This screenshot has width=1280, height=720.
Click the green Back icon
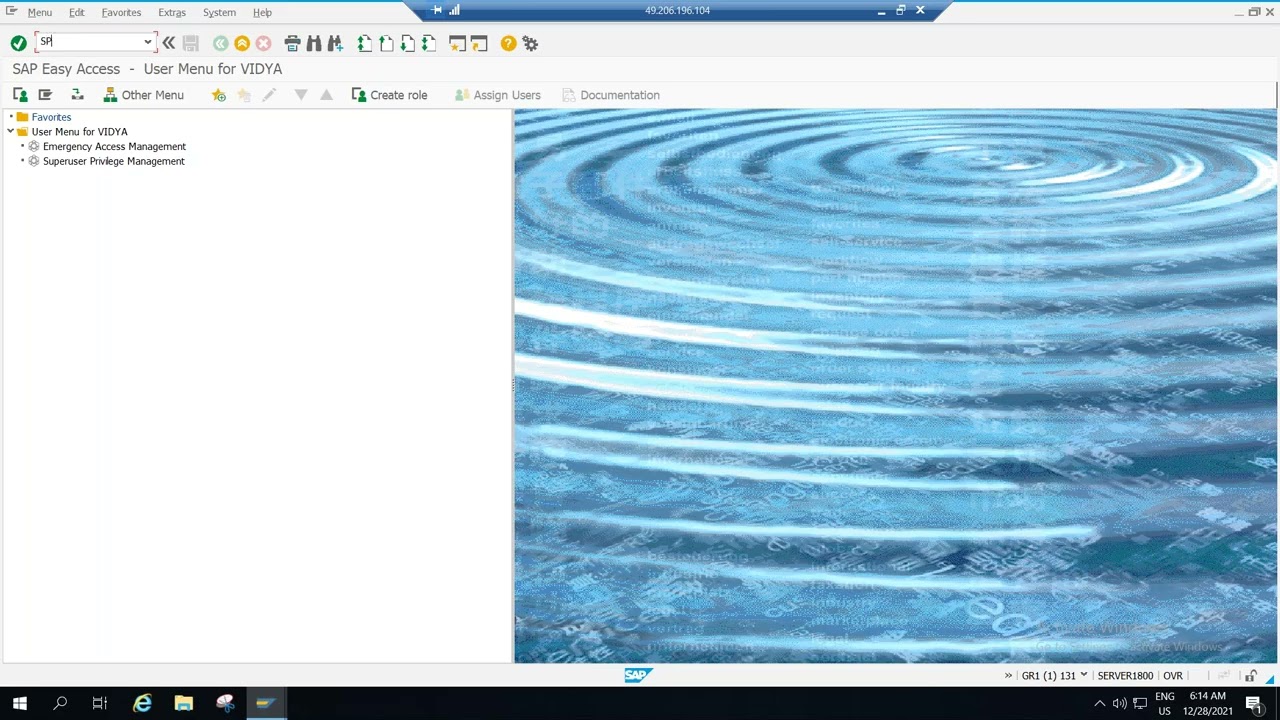tap(220, 43)
